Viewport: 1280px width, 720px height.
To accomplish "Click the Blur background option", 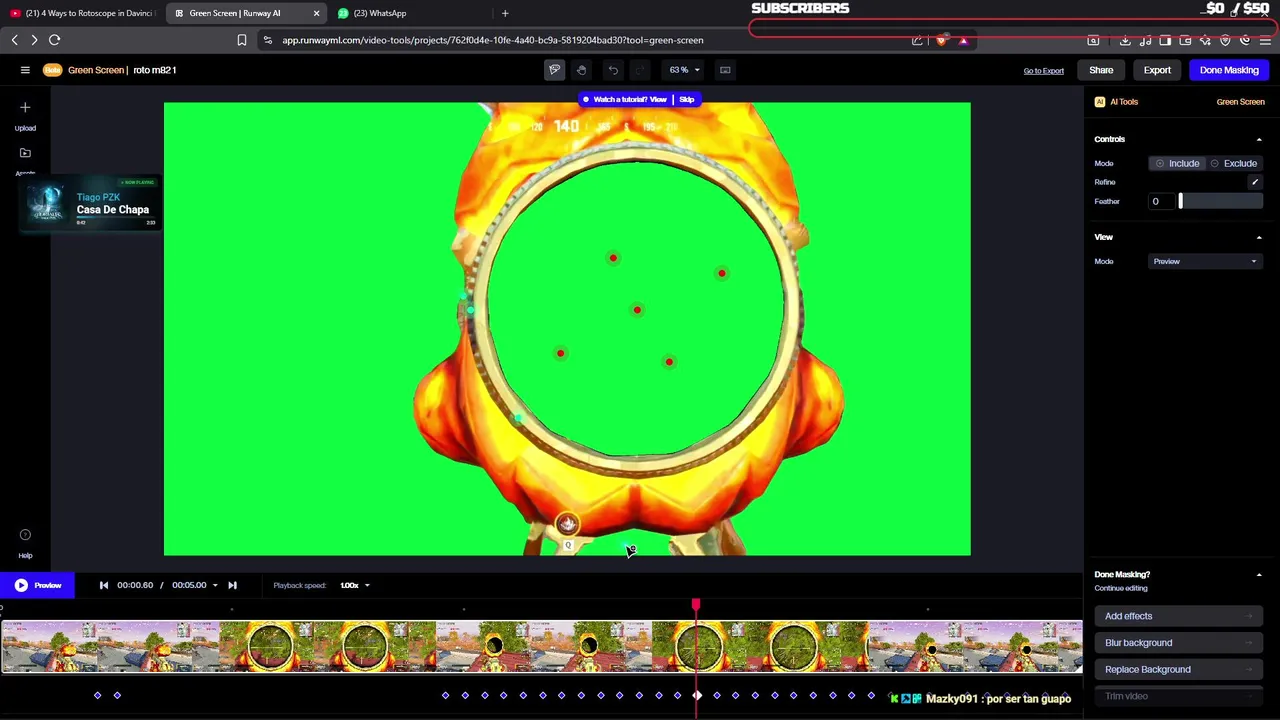I will (1177, 643).
